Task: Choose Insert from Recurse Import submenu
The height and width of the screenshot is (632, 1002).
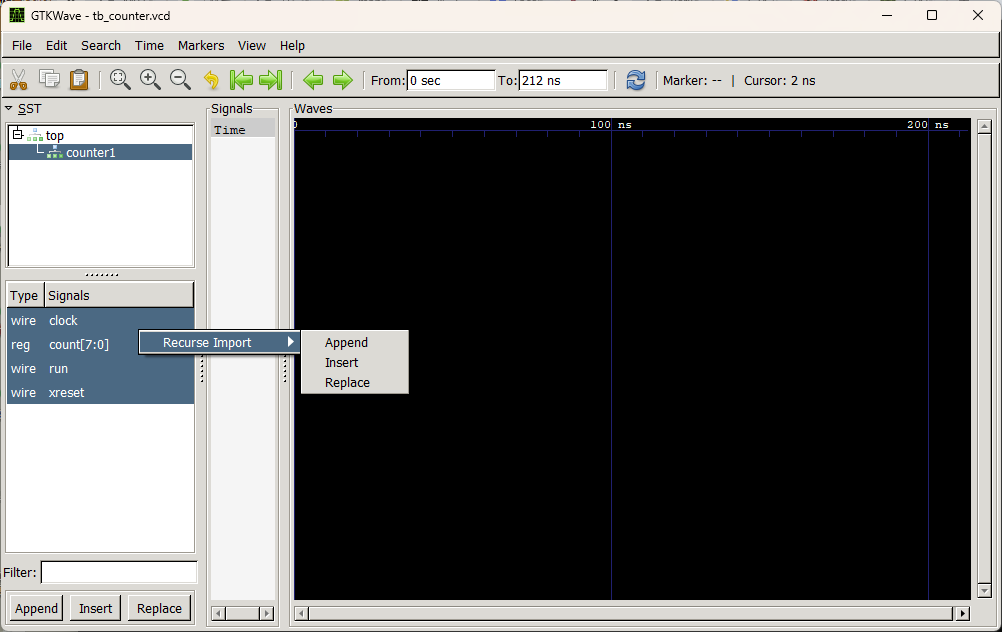Action: 341,363
